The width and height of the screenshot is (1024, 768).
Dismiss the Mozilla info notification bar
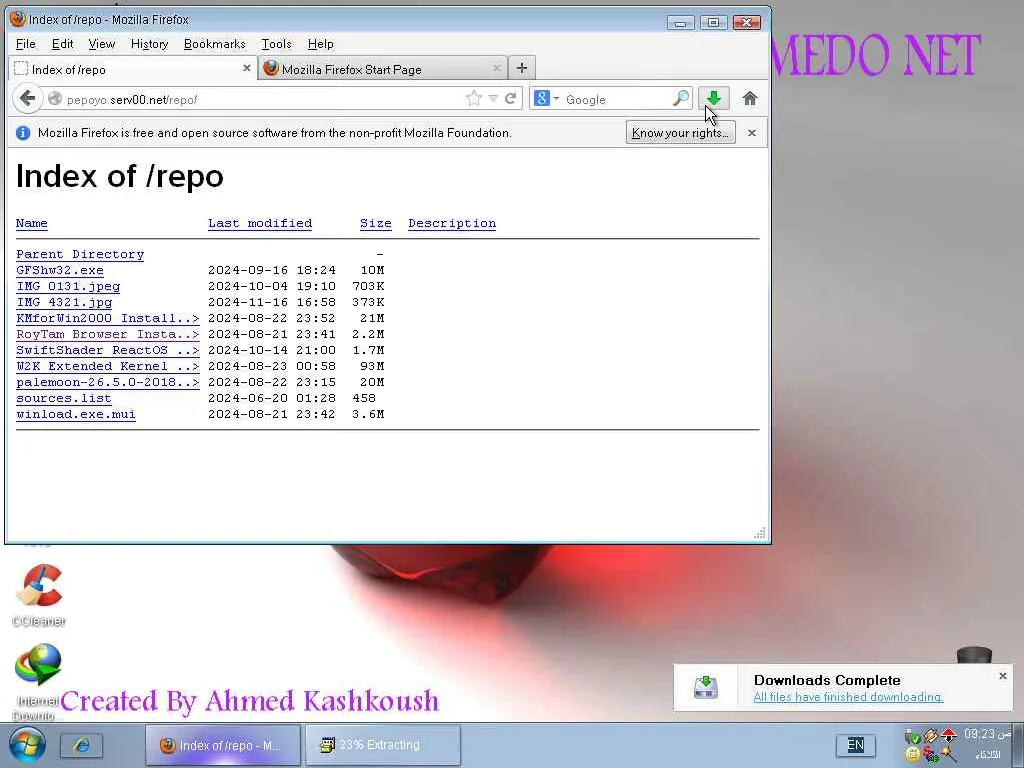[752, 133]
